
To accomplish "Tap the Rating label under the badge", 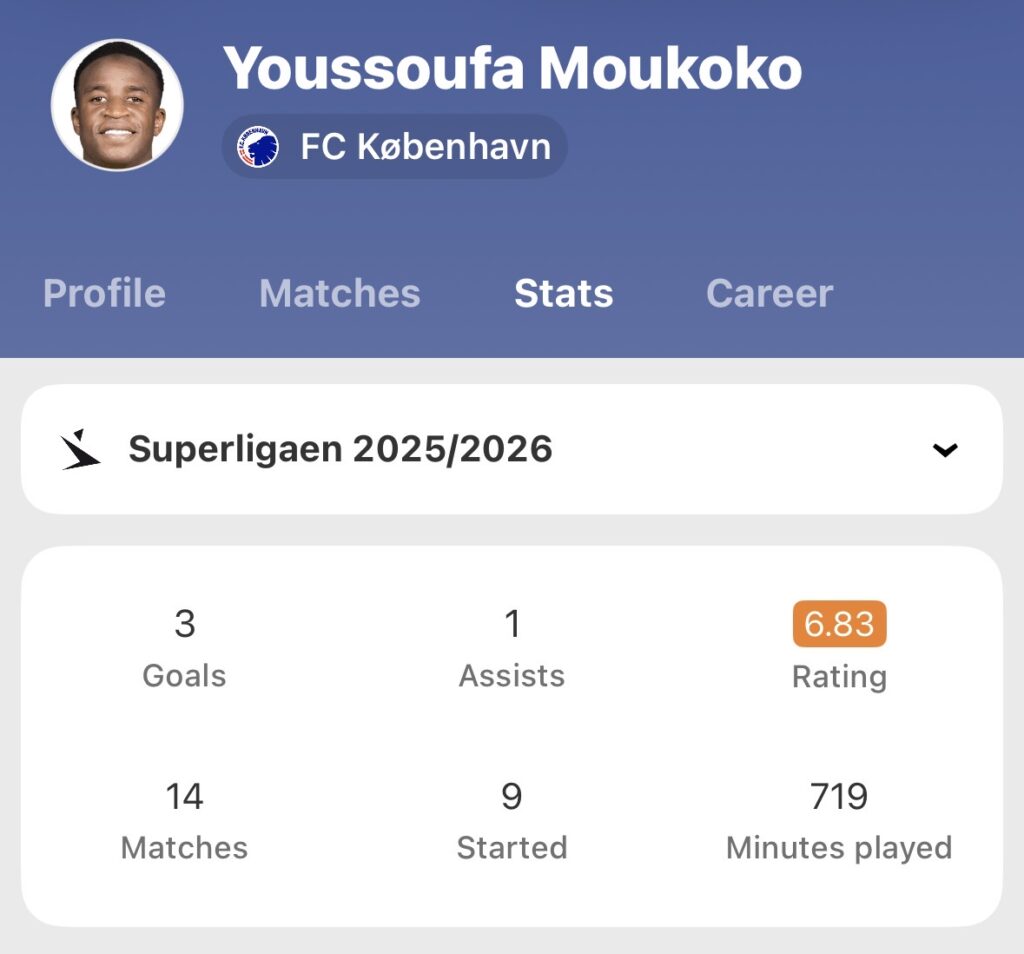I will 839,677.
